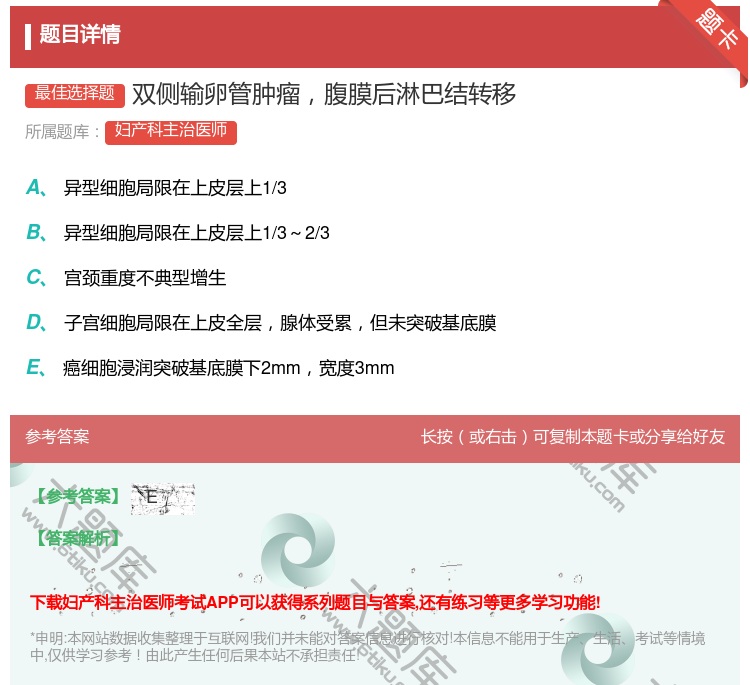Open the red 下载妇产科主治医师考试APP link
Image resolution: width=750 pixels, height=685 pixels.
[315, 602]
